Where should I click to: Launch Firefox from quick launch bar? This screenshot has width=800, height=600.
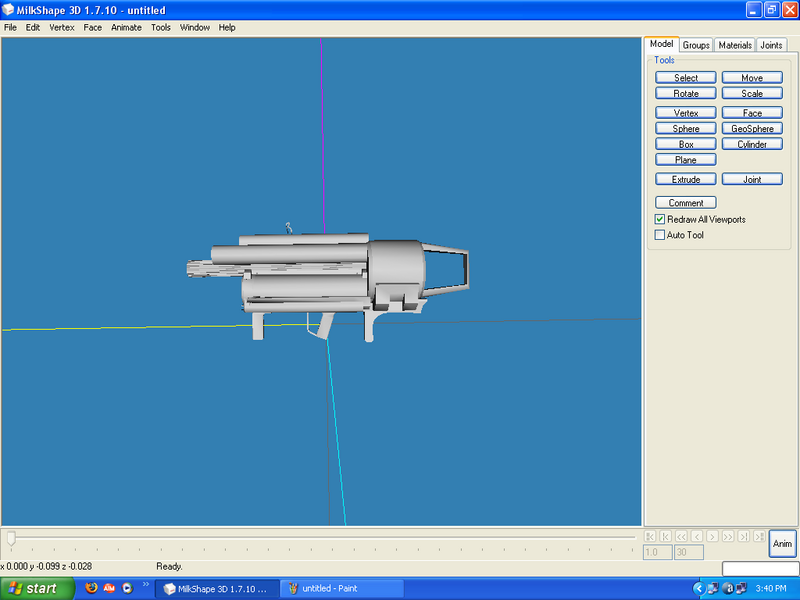91,588
